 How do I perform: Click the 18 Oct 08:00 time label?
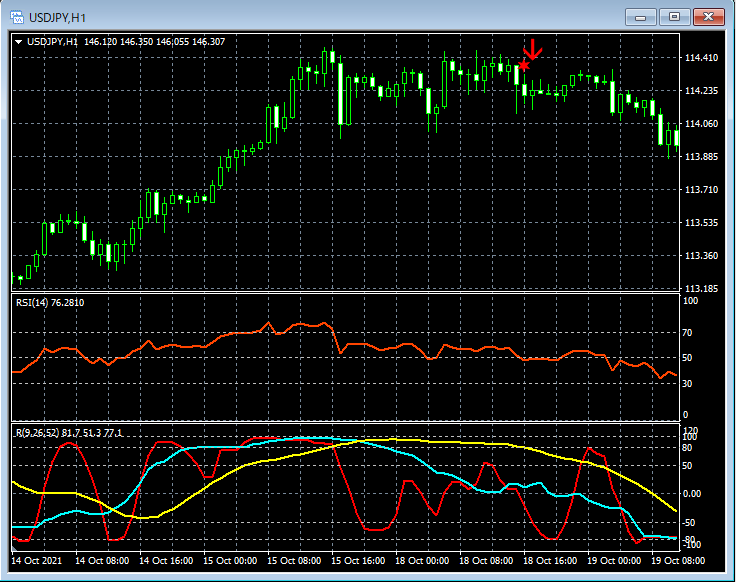487,562
